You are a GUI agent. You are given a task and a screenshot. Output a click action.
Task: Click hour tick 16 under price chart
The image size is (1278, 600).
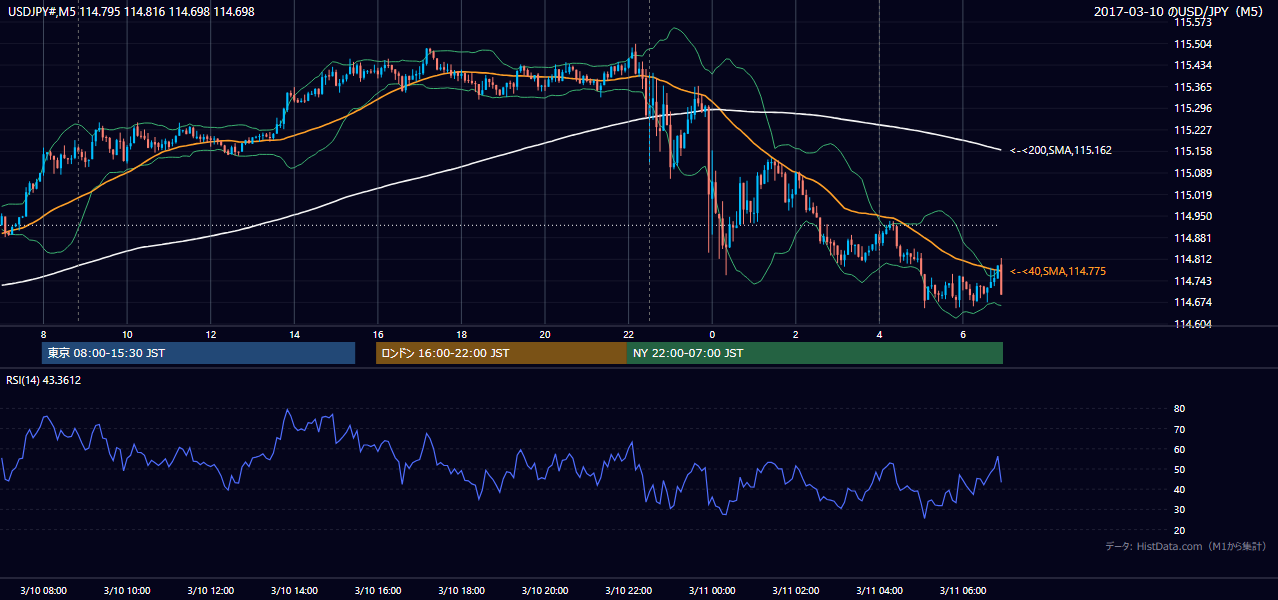click(377, 333)
